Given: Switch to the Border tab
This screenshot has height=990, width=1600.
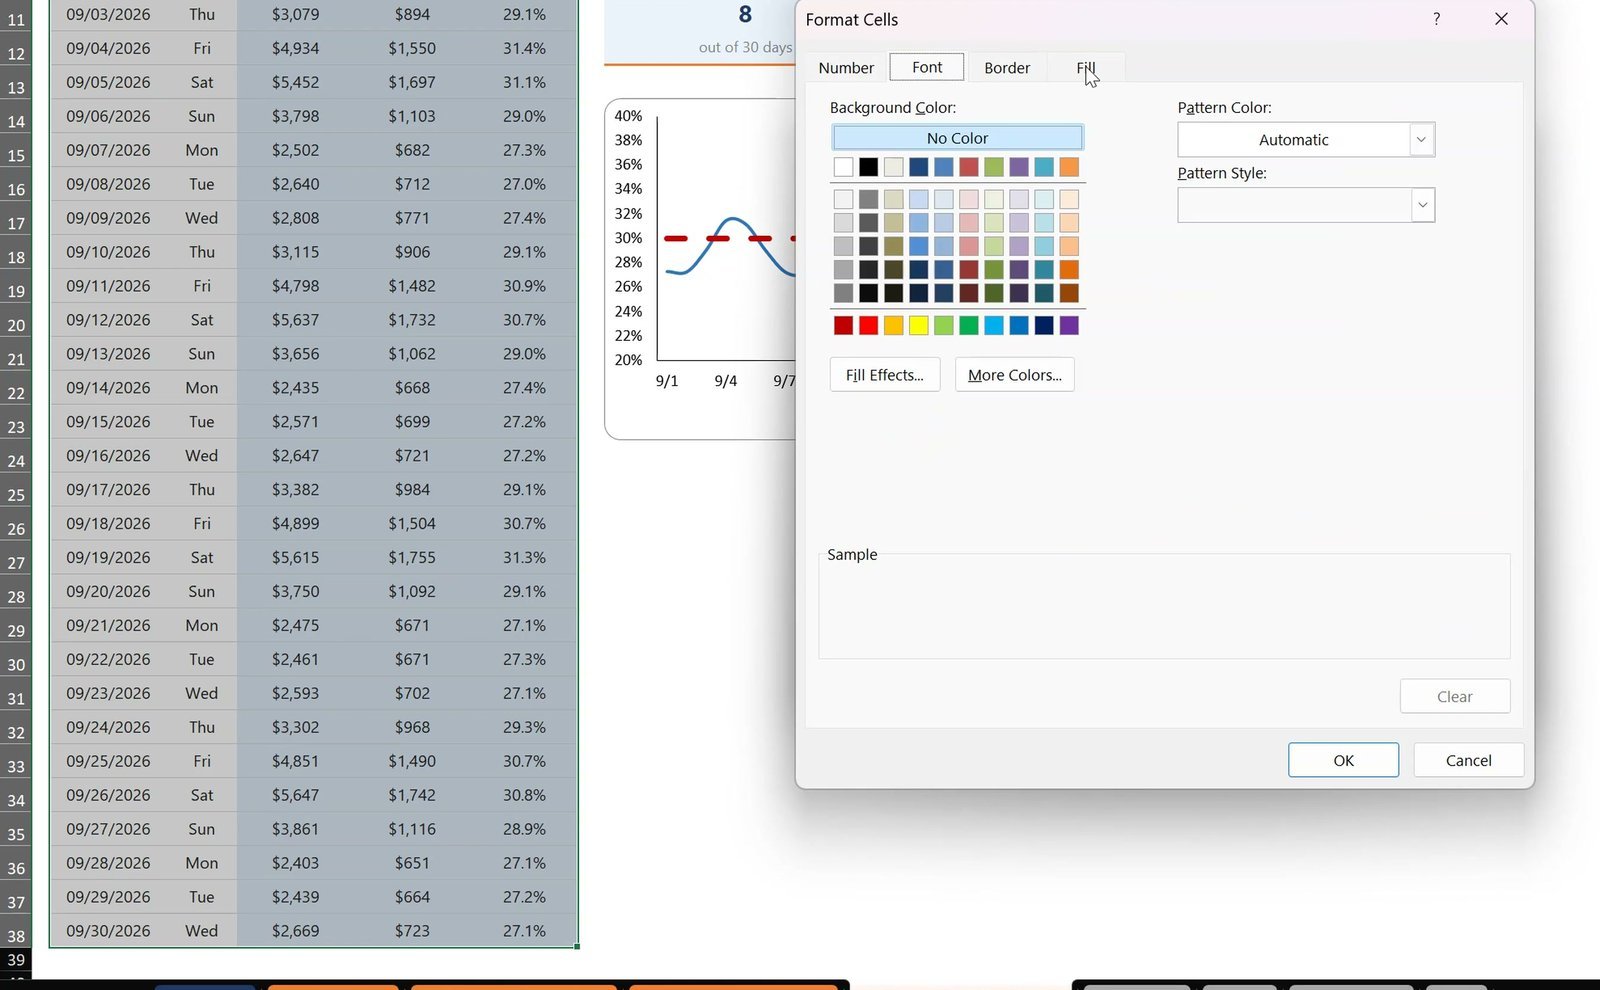Looking at the screenshot, I should (1007, 67).
